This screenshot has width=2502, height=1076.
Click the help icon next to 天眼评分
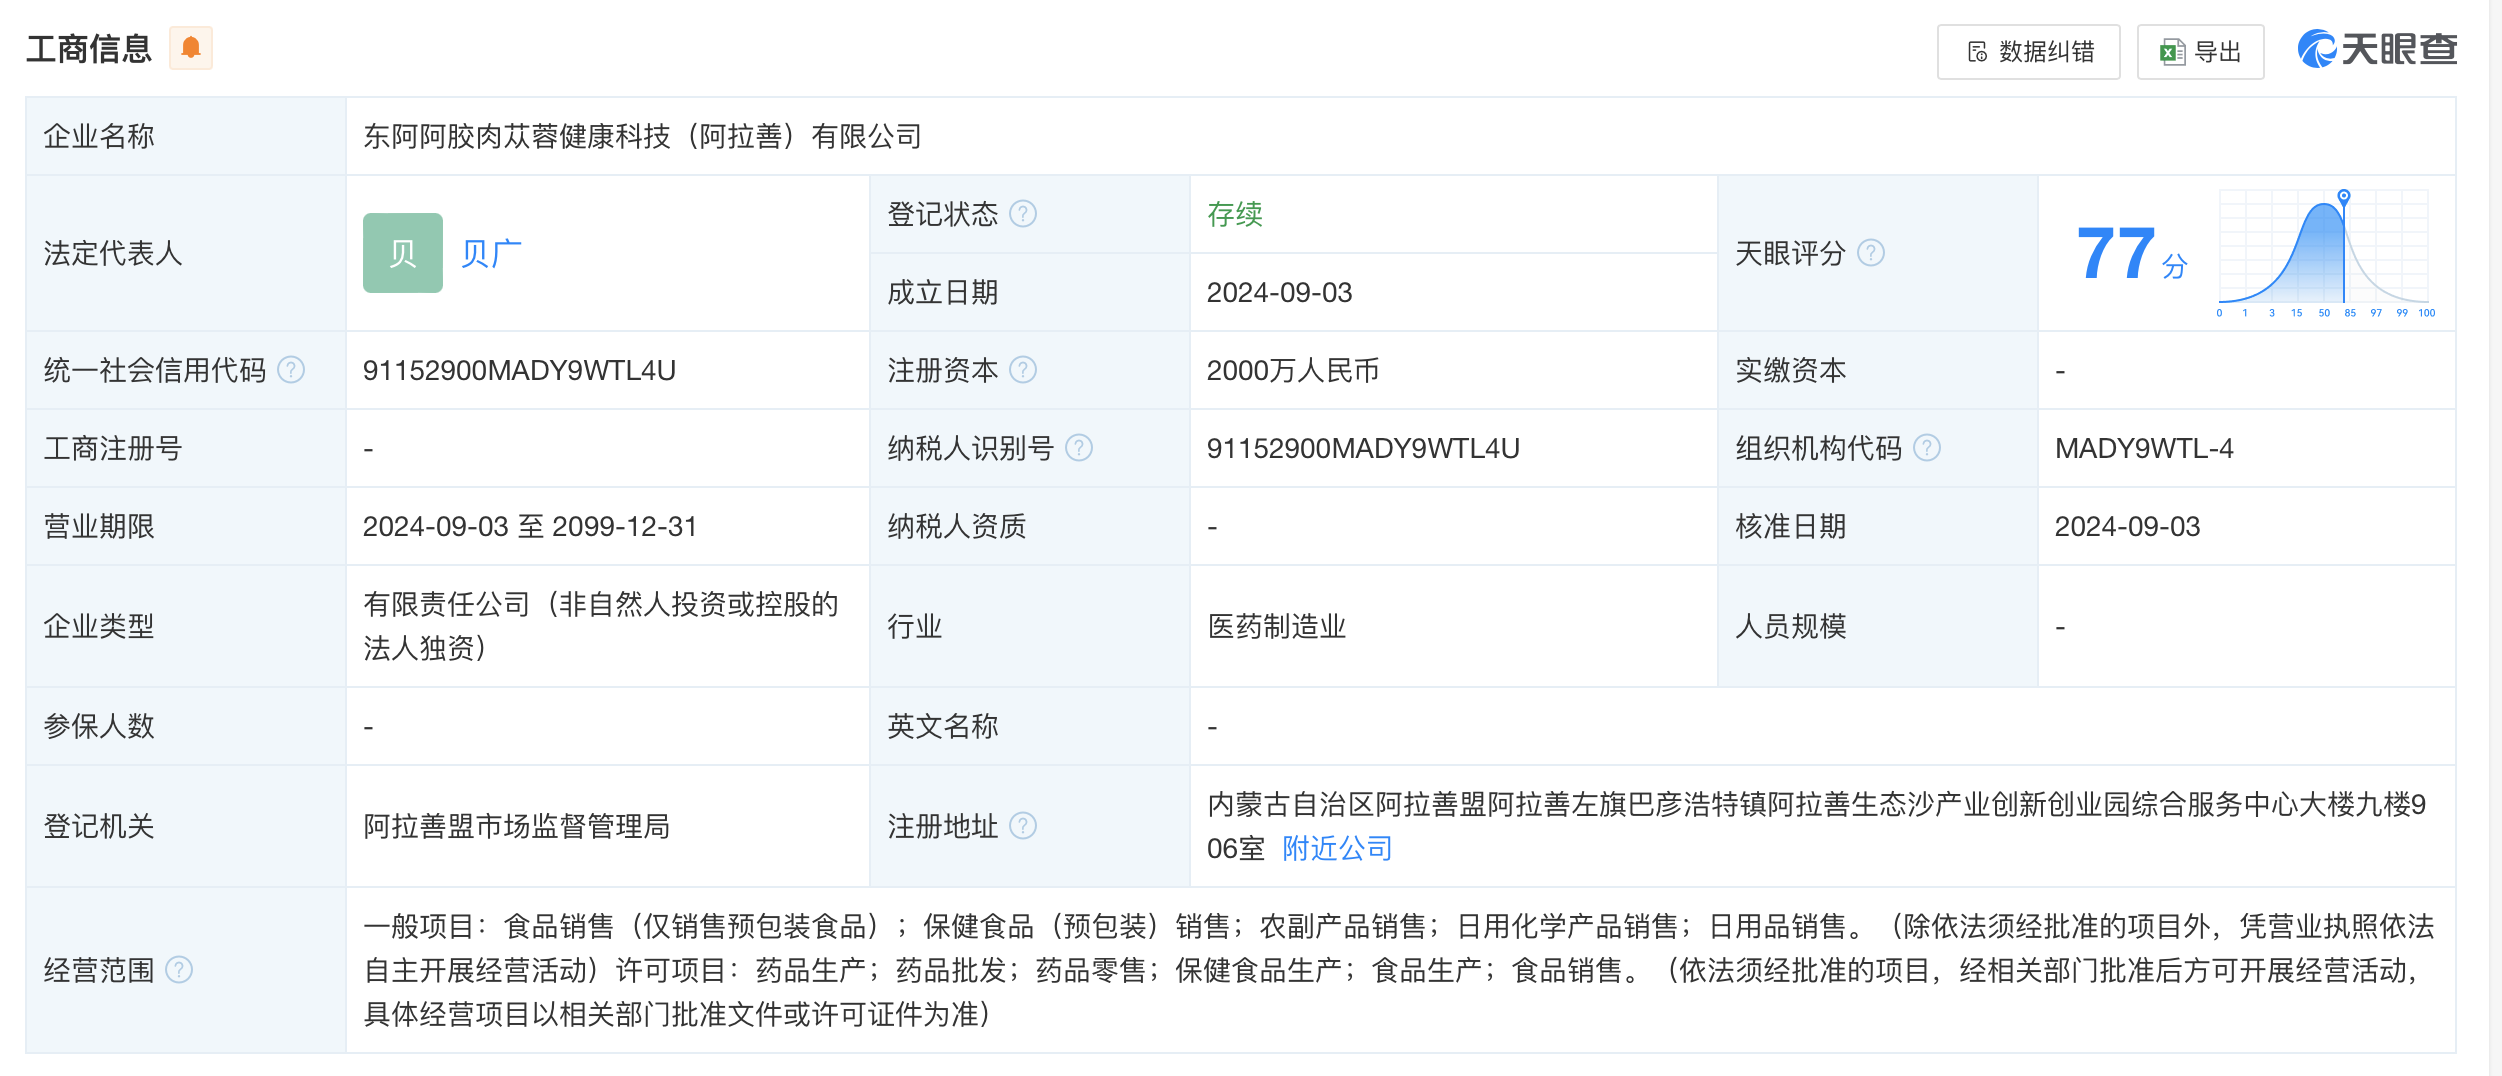[x=1872, y=253]
